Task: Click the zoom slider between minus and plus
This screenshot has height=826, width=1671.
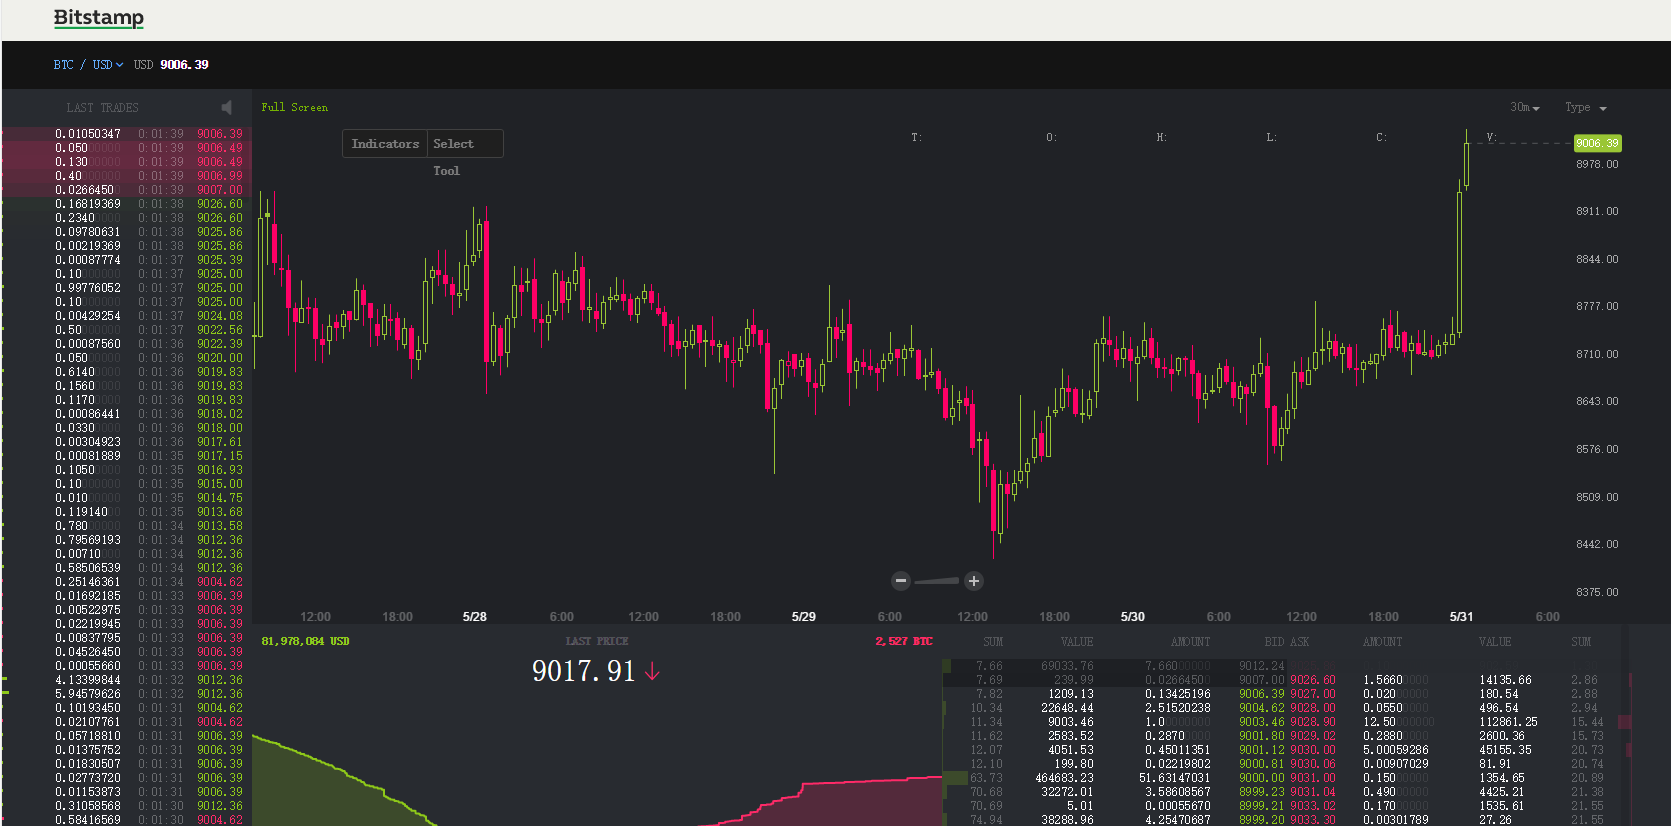Action: coord(937,581)
